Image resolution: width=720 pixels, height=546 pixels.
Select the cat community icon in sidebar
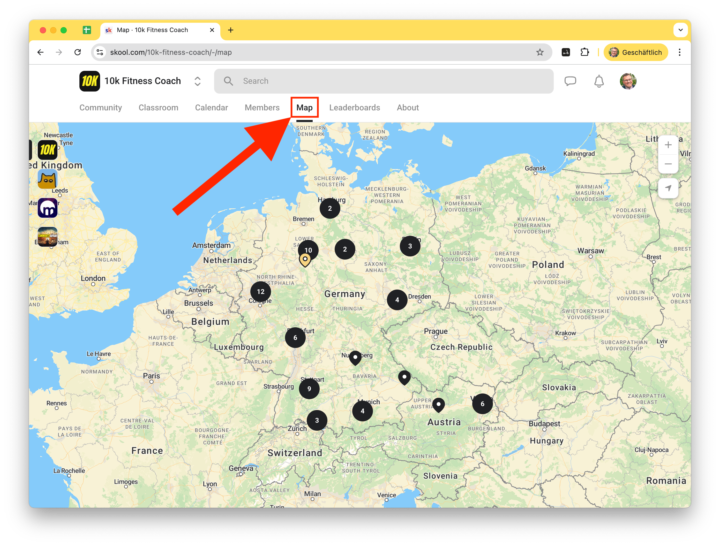click(47, 179)
